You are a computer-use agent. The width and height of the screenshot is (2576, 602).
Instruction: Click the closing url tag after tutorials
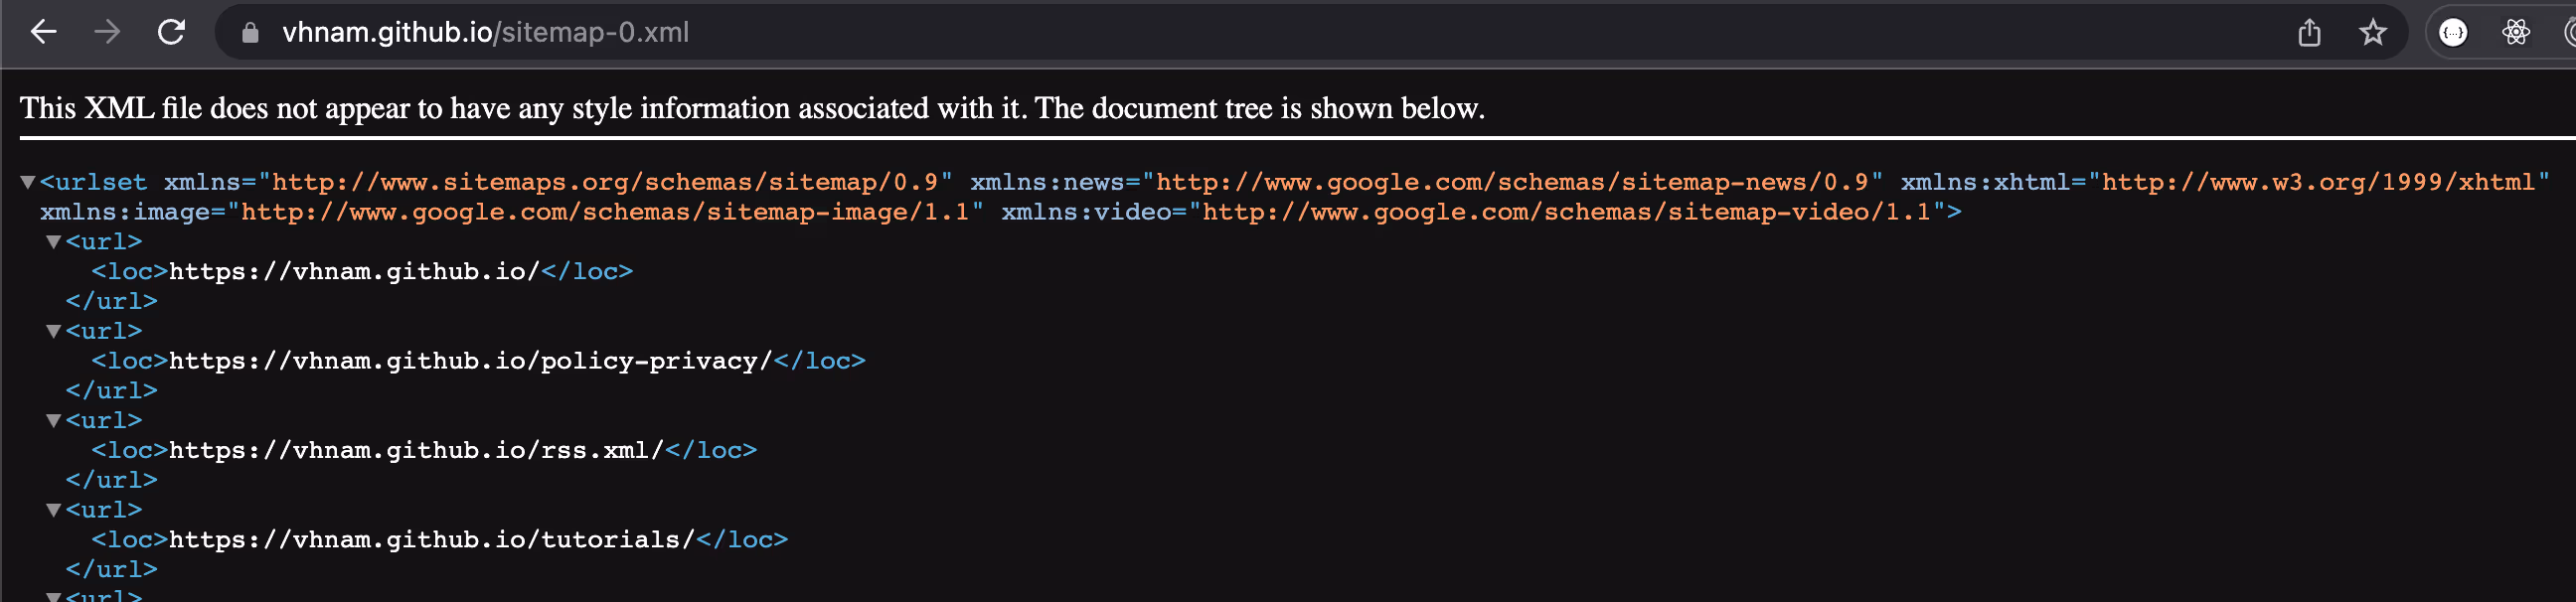pyautogui.click(x=112, y=569)
